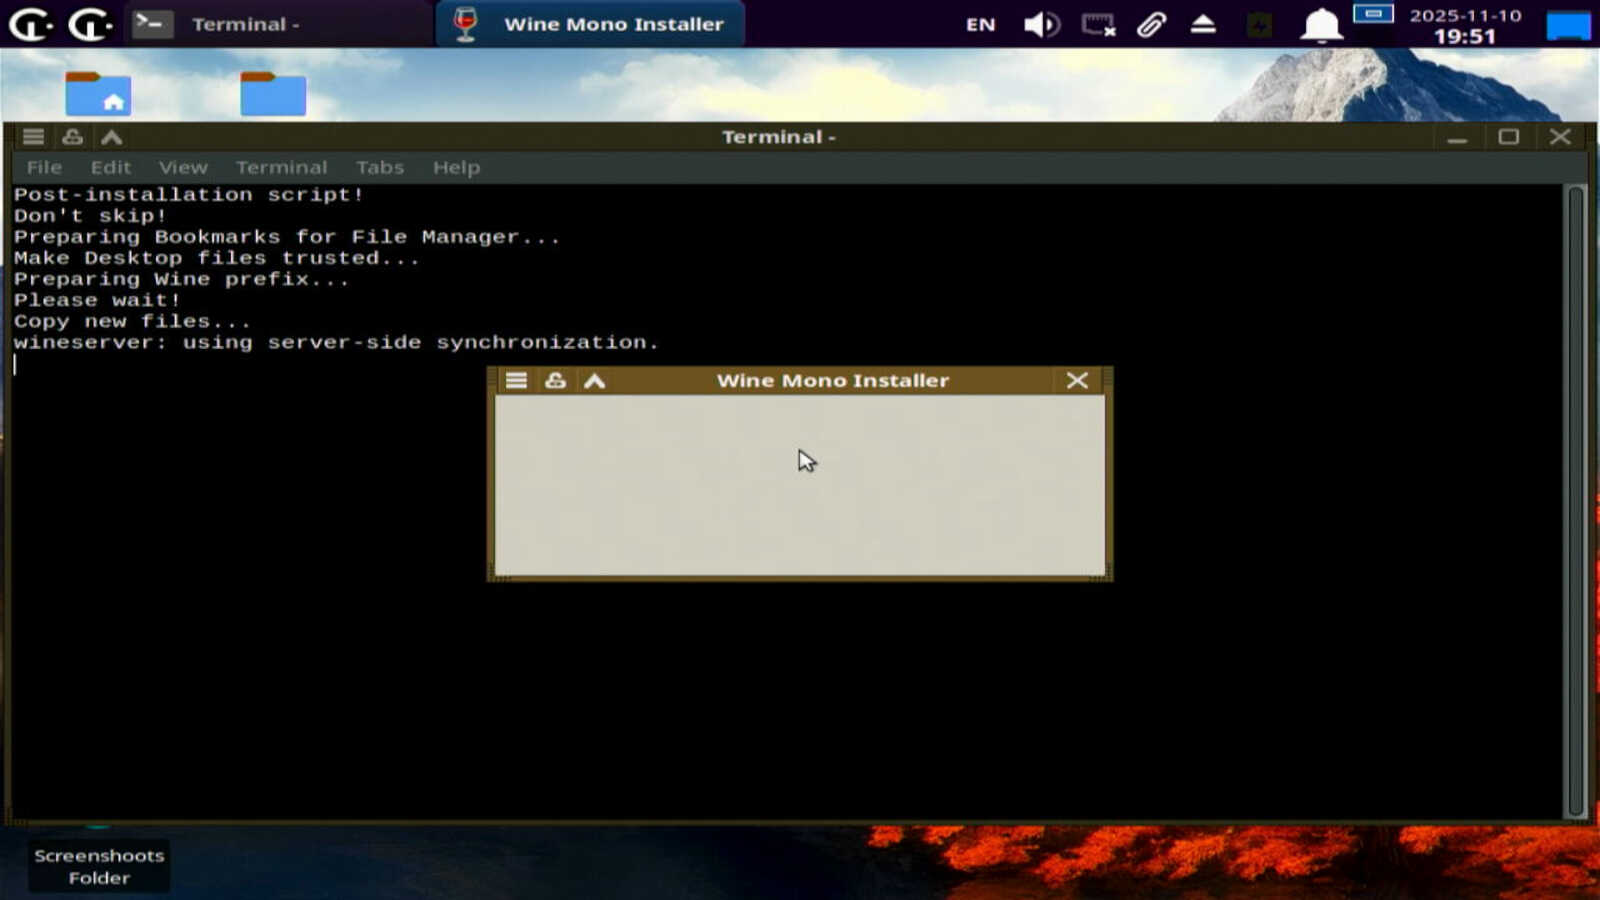
Task: Open the power manager tray icon
Action: click(1259, 24)
